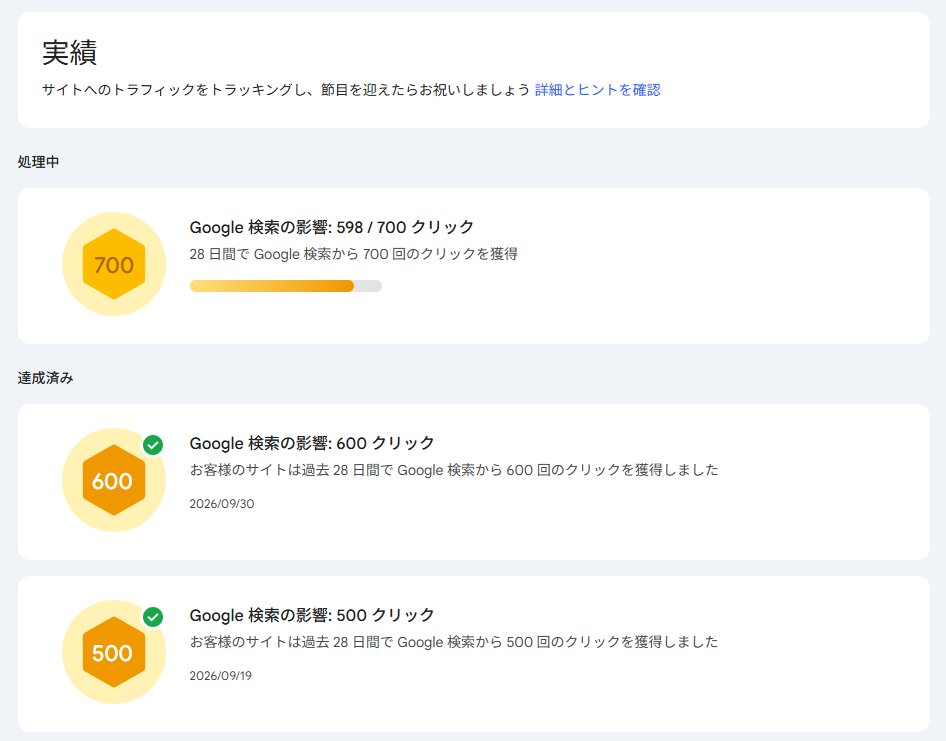Image resolution: width=946 pixels, height=741 pixels.
Task: Click title 'Google 検索の影響: 500 クリック'
Action: click(312, 615)
